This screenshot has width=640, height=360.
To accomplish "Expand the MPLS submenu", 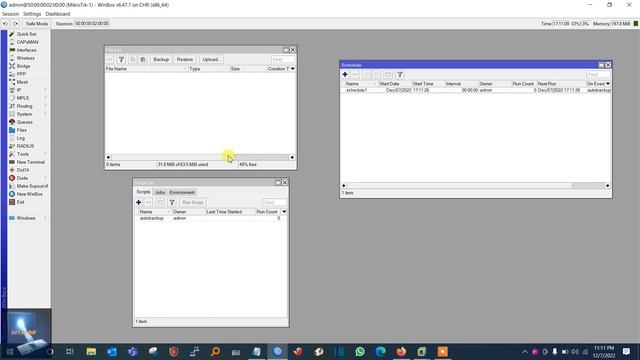I will (x=22, y=98).
